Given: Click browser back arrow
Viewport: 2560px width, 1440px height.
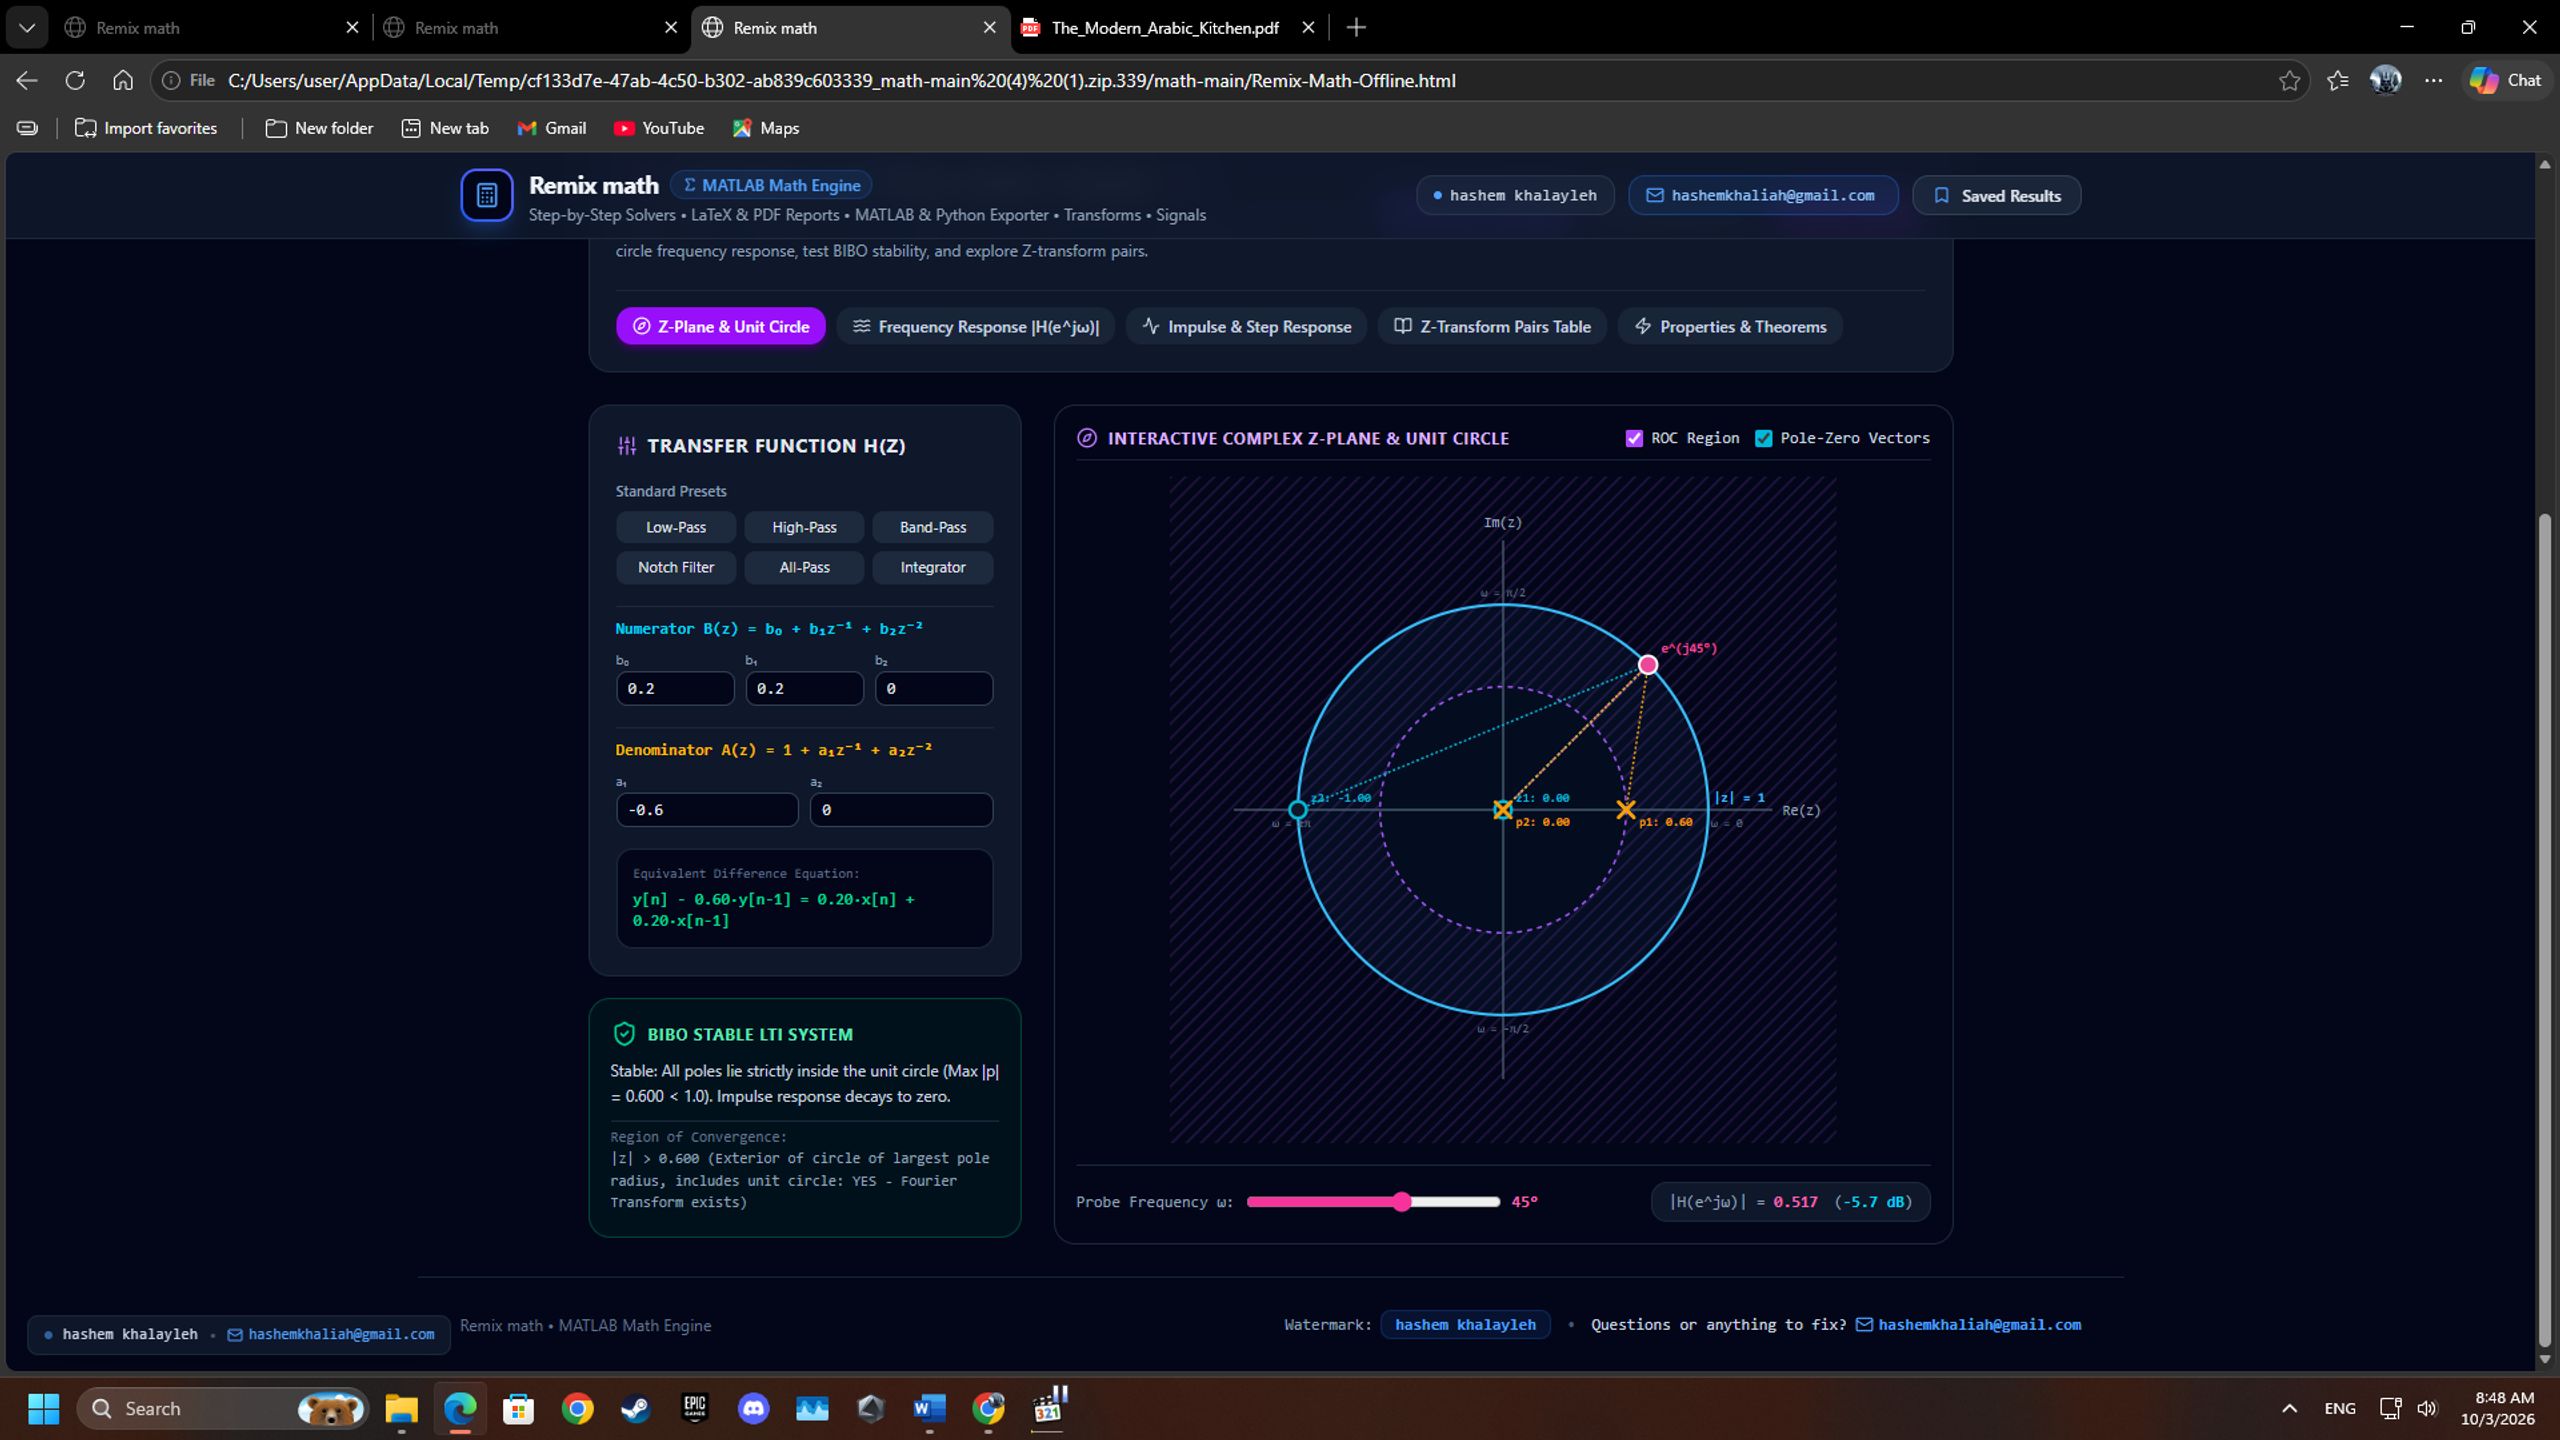Looking at the screenshot, I should pyautogui.click(x=27, y=80).
